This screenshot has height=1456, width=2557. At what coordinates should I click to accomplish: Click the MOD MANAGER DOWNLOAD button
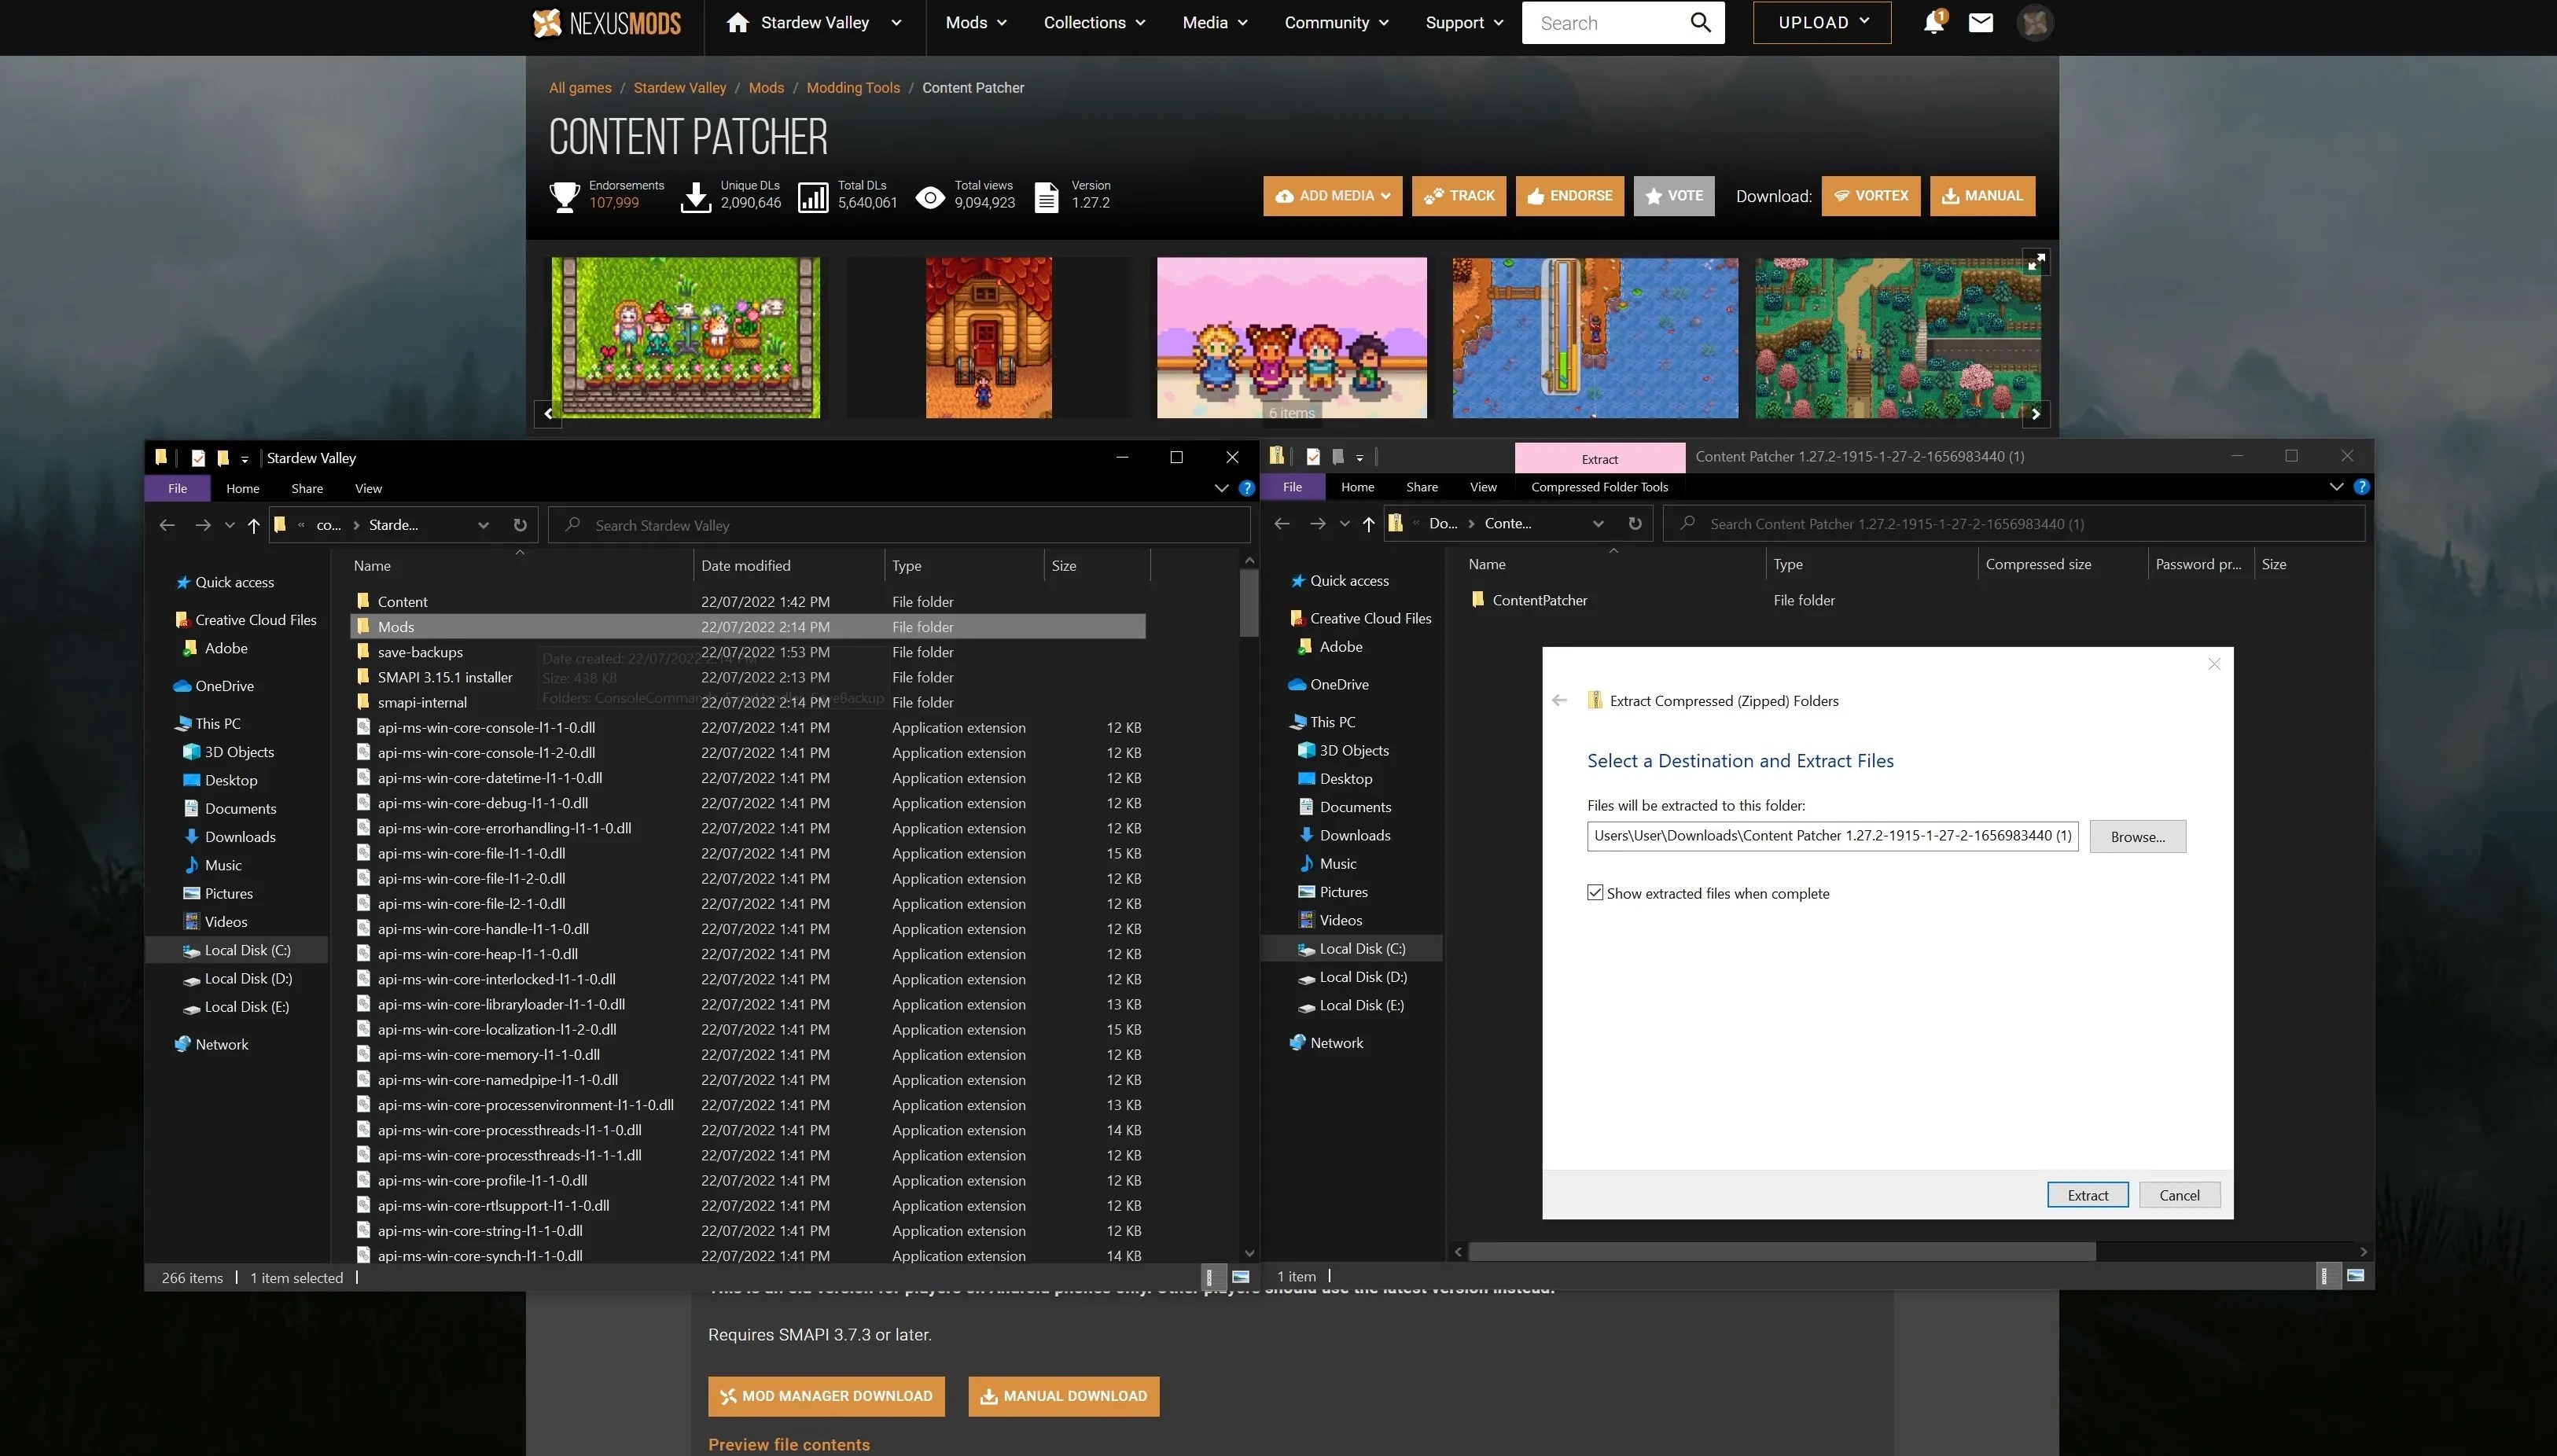pos(826,1396)
